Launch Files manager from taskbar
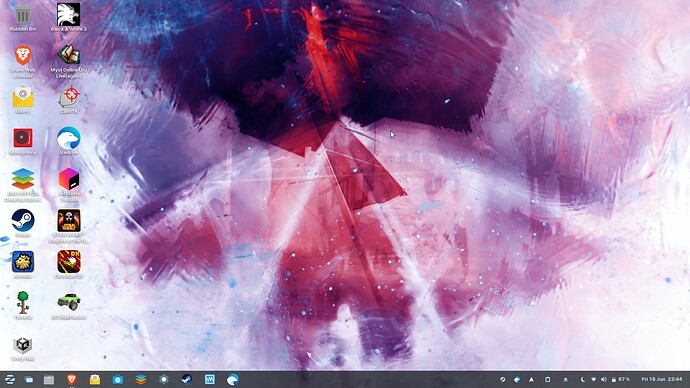690x388 pixels. point(49,379)
